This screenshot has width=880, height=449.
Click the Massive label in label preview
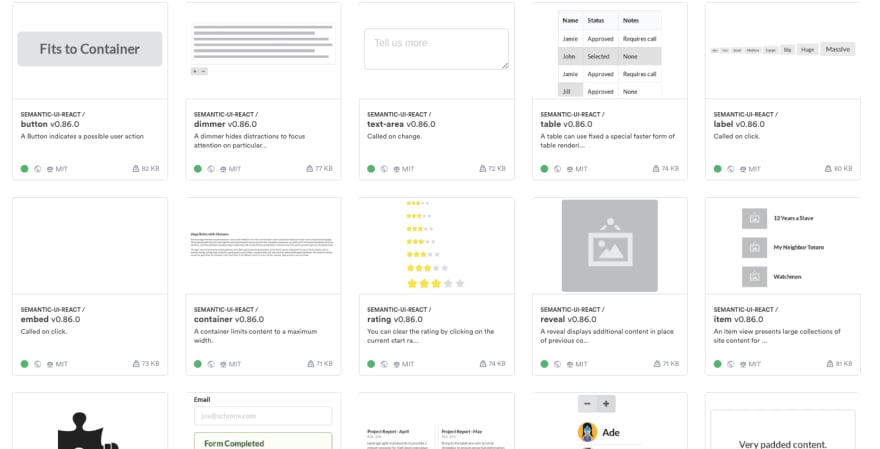click(x=837, y=49)
